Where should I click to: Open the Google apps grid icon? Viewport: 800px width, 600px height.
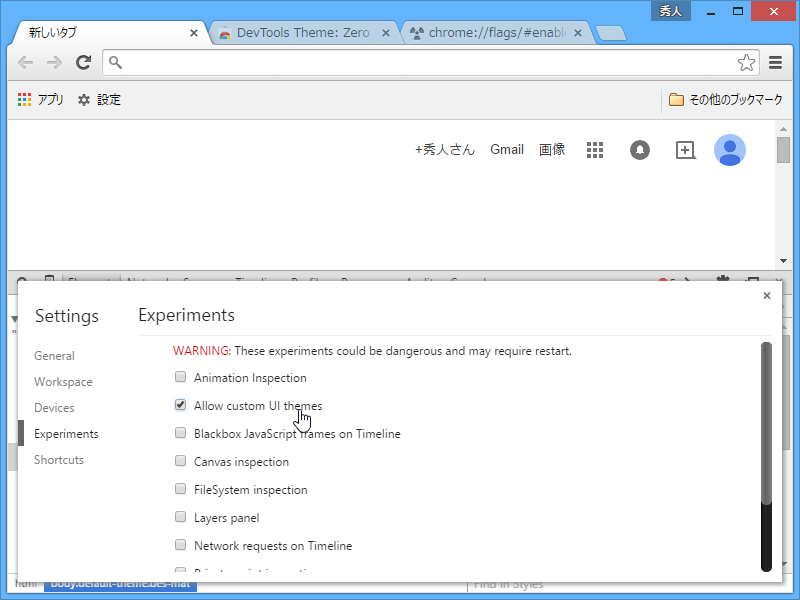coord(595,149)
